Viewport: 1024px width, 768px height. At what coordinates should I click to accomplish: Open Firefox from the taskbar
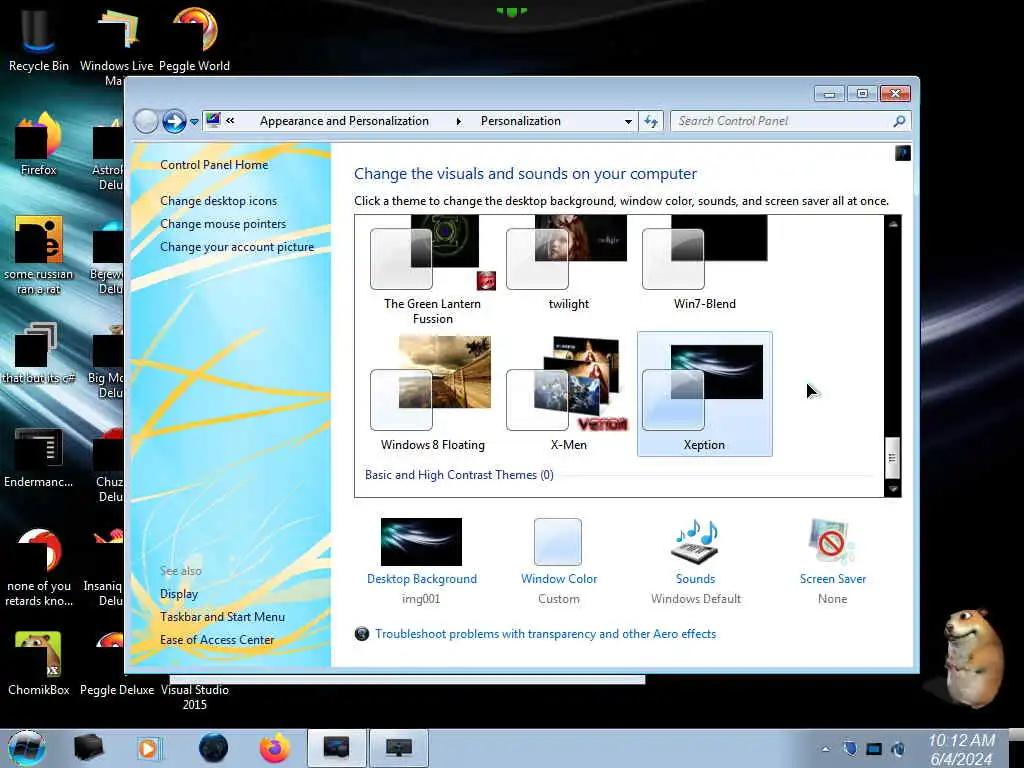274,748
